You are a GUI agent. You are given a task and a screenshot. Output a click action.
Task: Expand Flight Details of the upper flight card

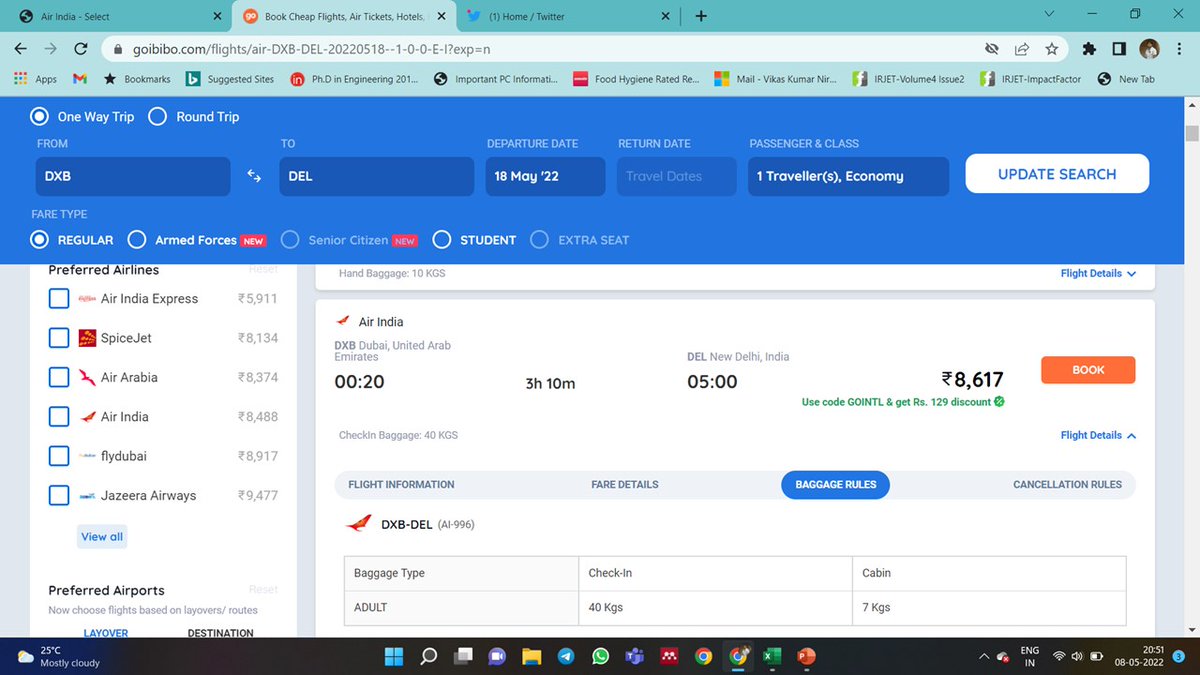[1098, 273]
